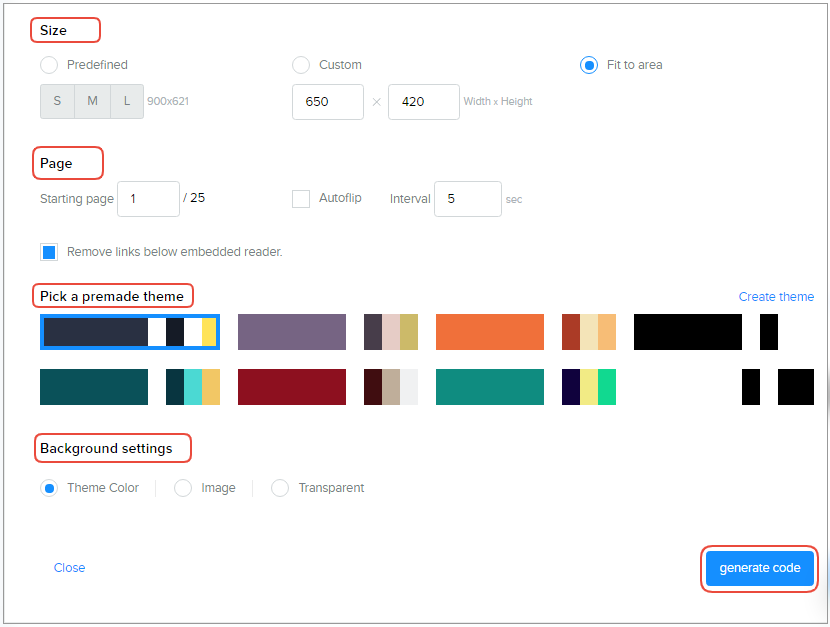830x627 pixels.
Task: Uncheck Remove links below embedded reader
Action: (x=49, y=252)
